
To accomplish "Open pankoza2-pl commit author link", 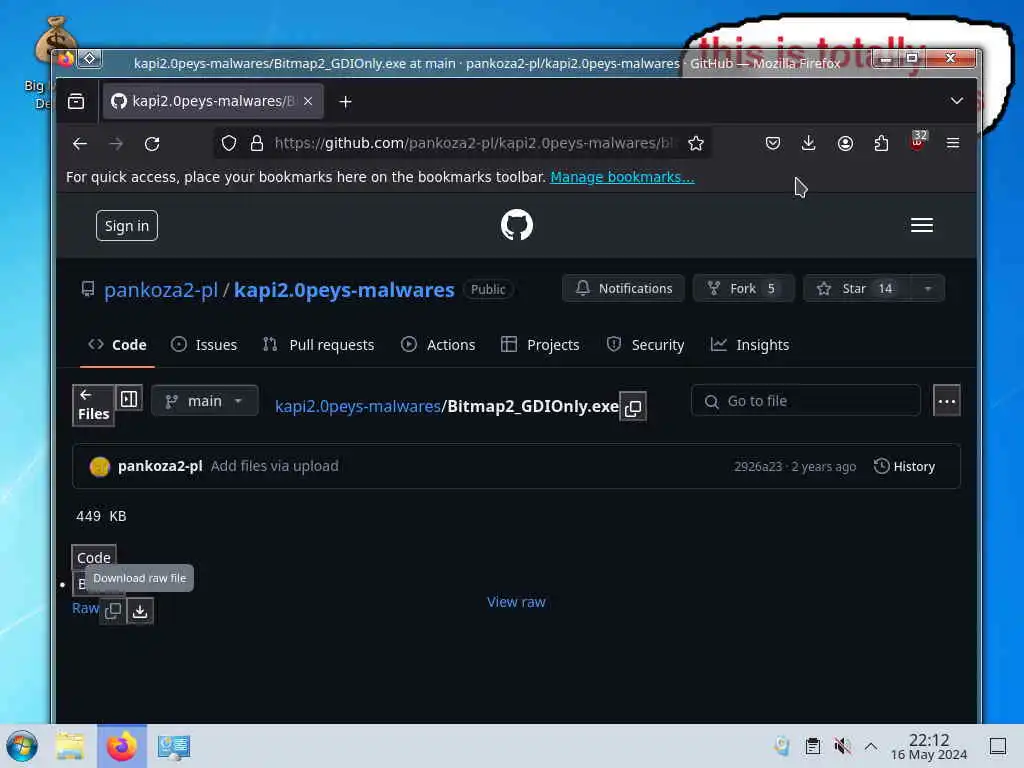I will point(160,466).
